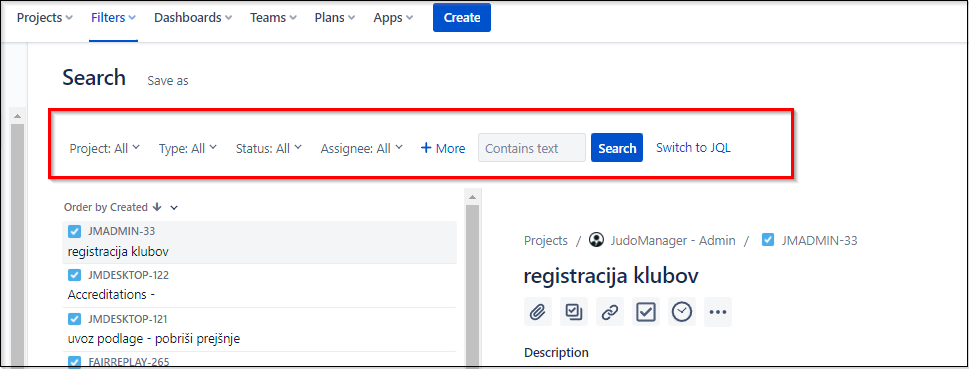Open the Projects menu
This screenshot has height=369, width=969.
point(44,18)
